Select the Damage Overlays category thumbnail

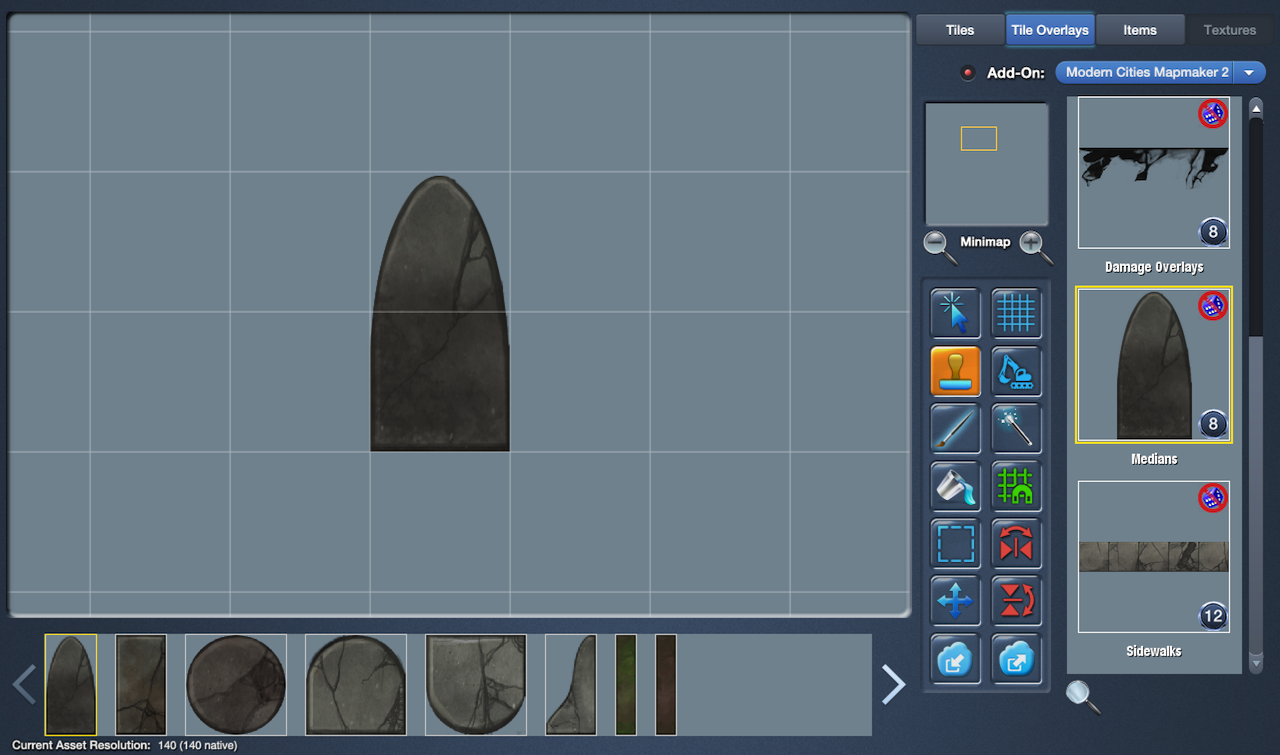tap(1154, 173)
